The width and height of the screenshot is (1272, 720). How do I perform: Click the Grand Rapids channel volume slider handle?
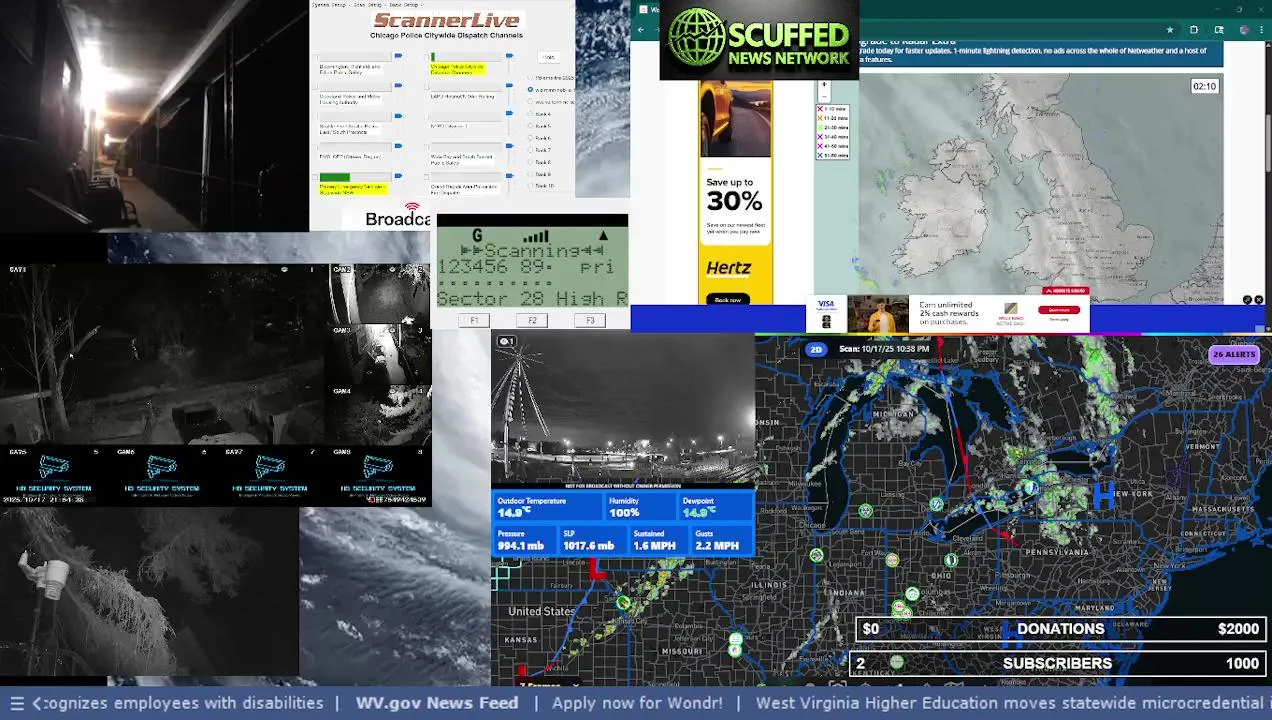coord(509,176)
